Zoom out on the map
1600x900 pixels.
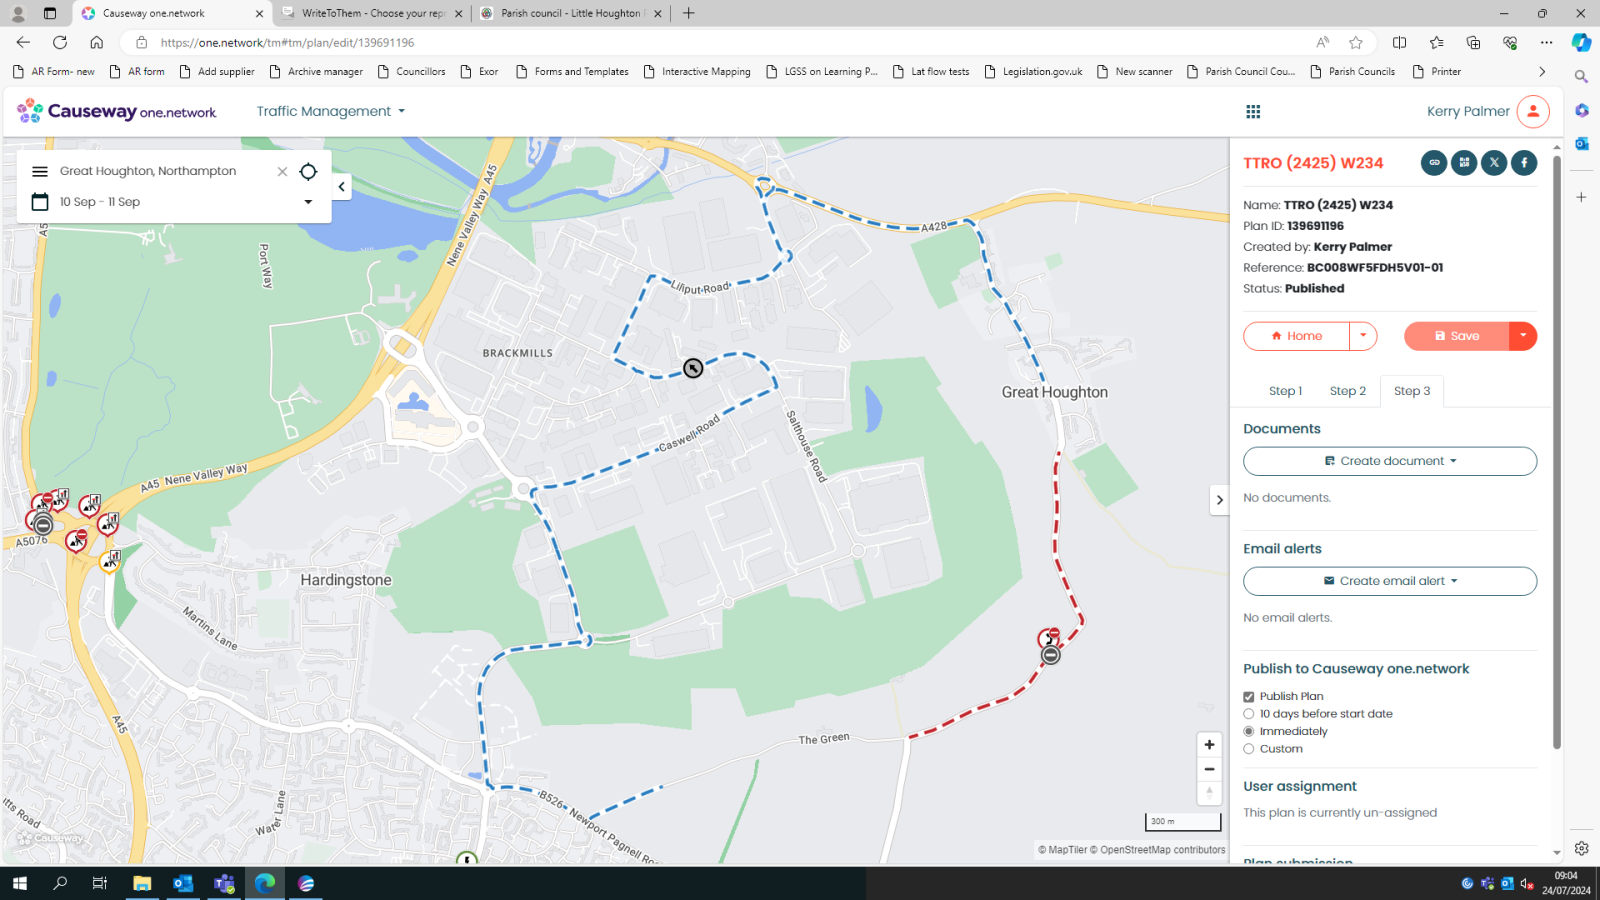coord(1209,769)
